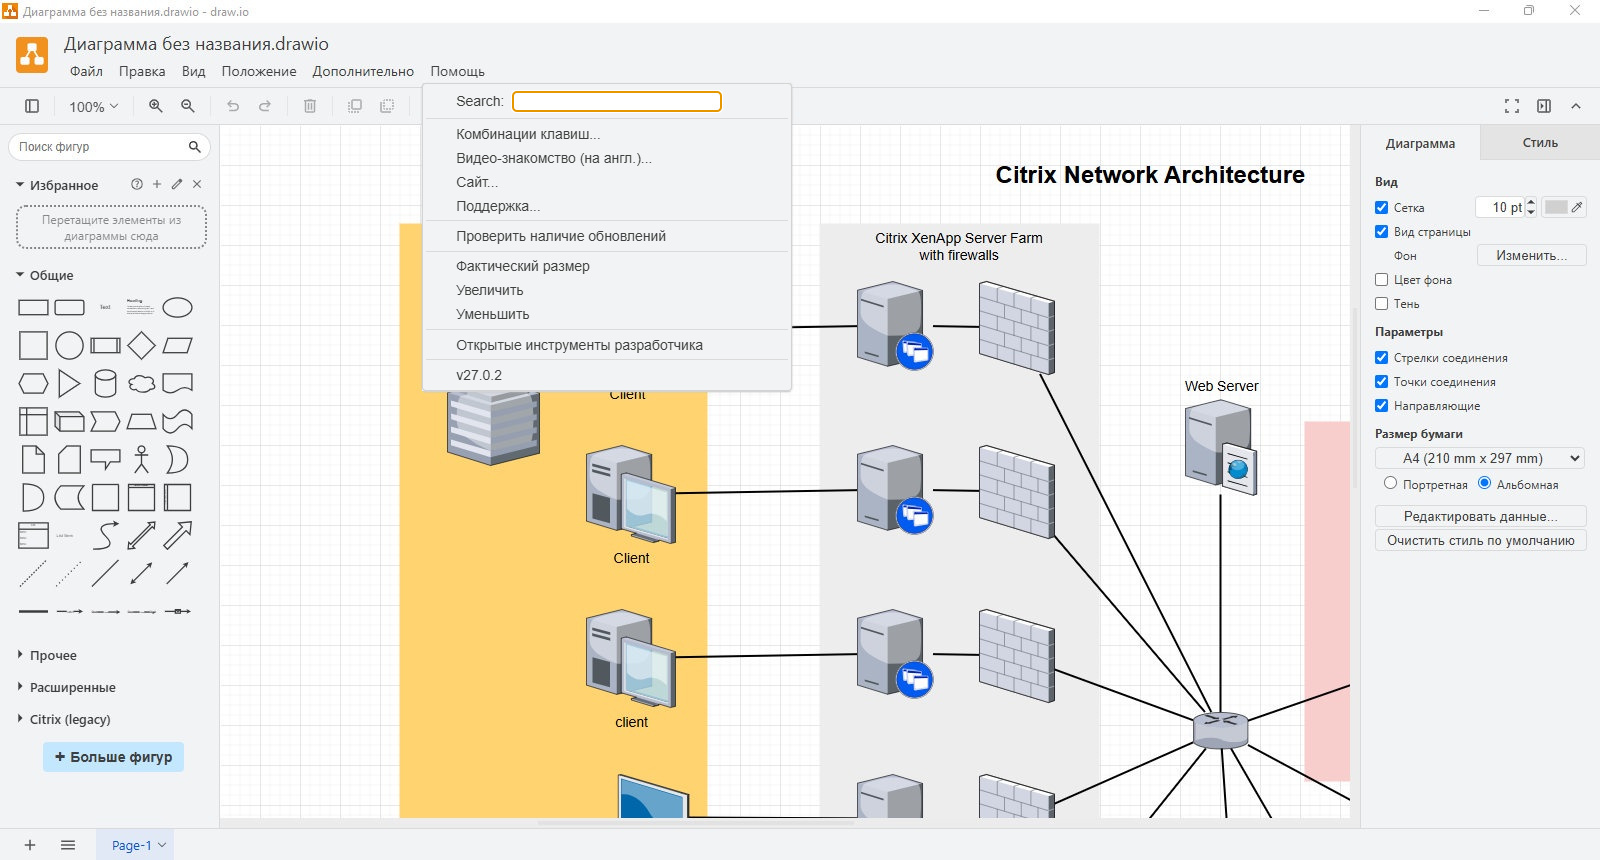This screenshot has width=1600, height=860.
Task: Select the Портретная orientation radio
Action: 1390,483
